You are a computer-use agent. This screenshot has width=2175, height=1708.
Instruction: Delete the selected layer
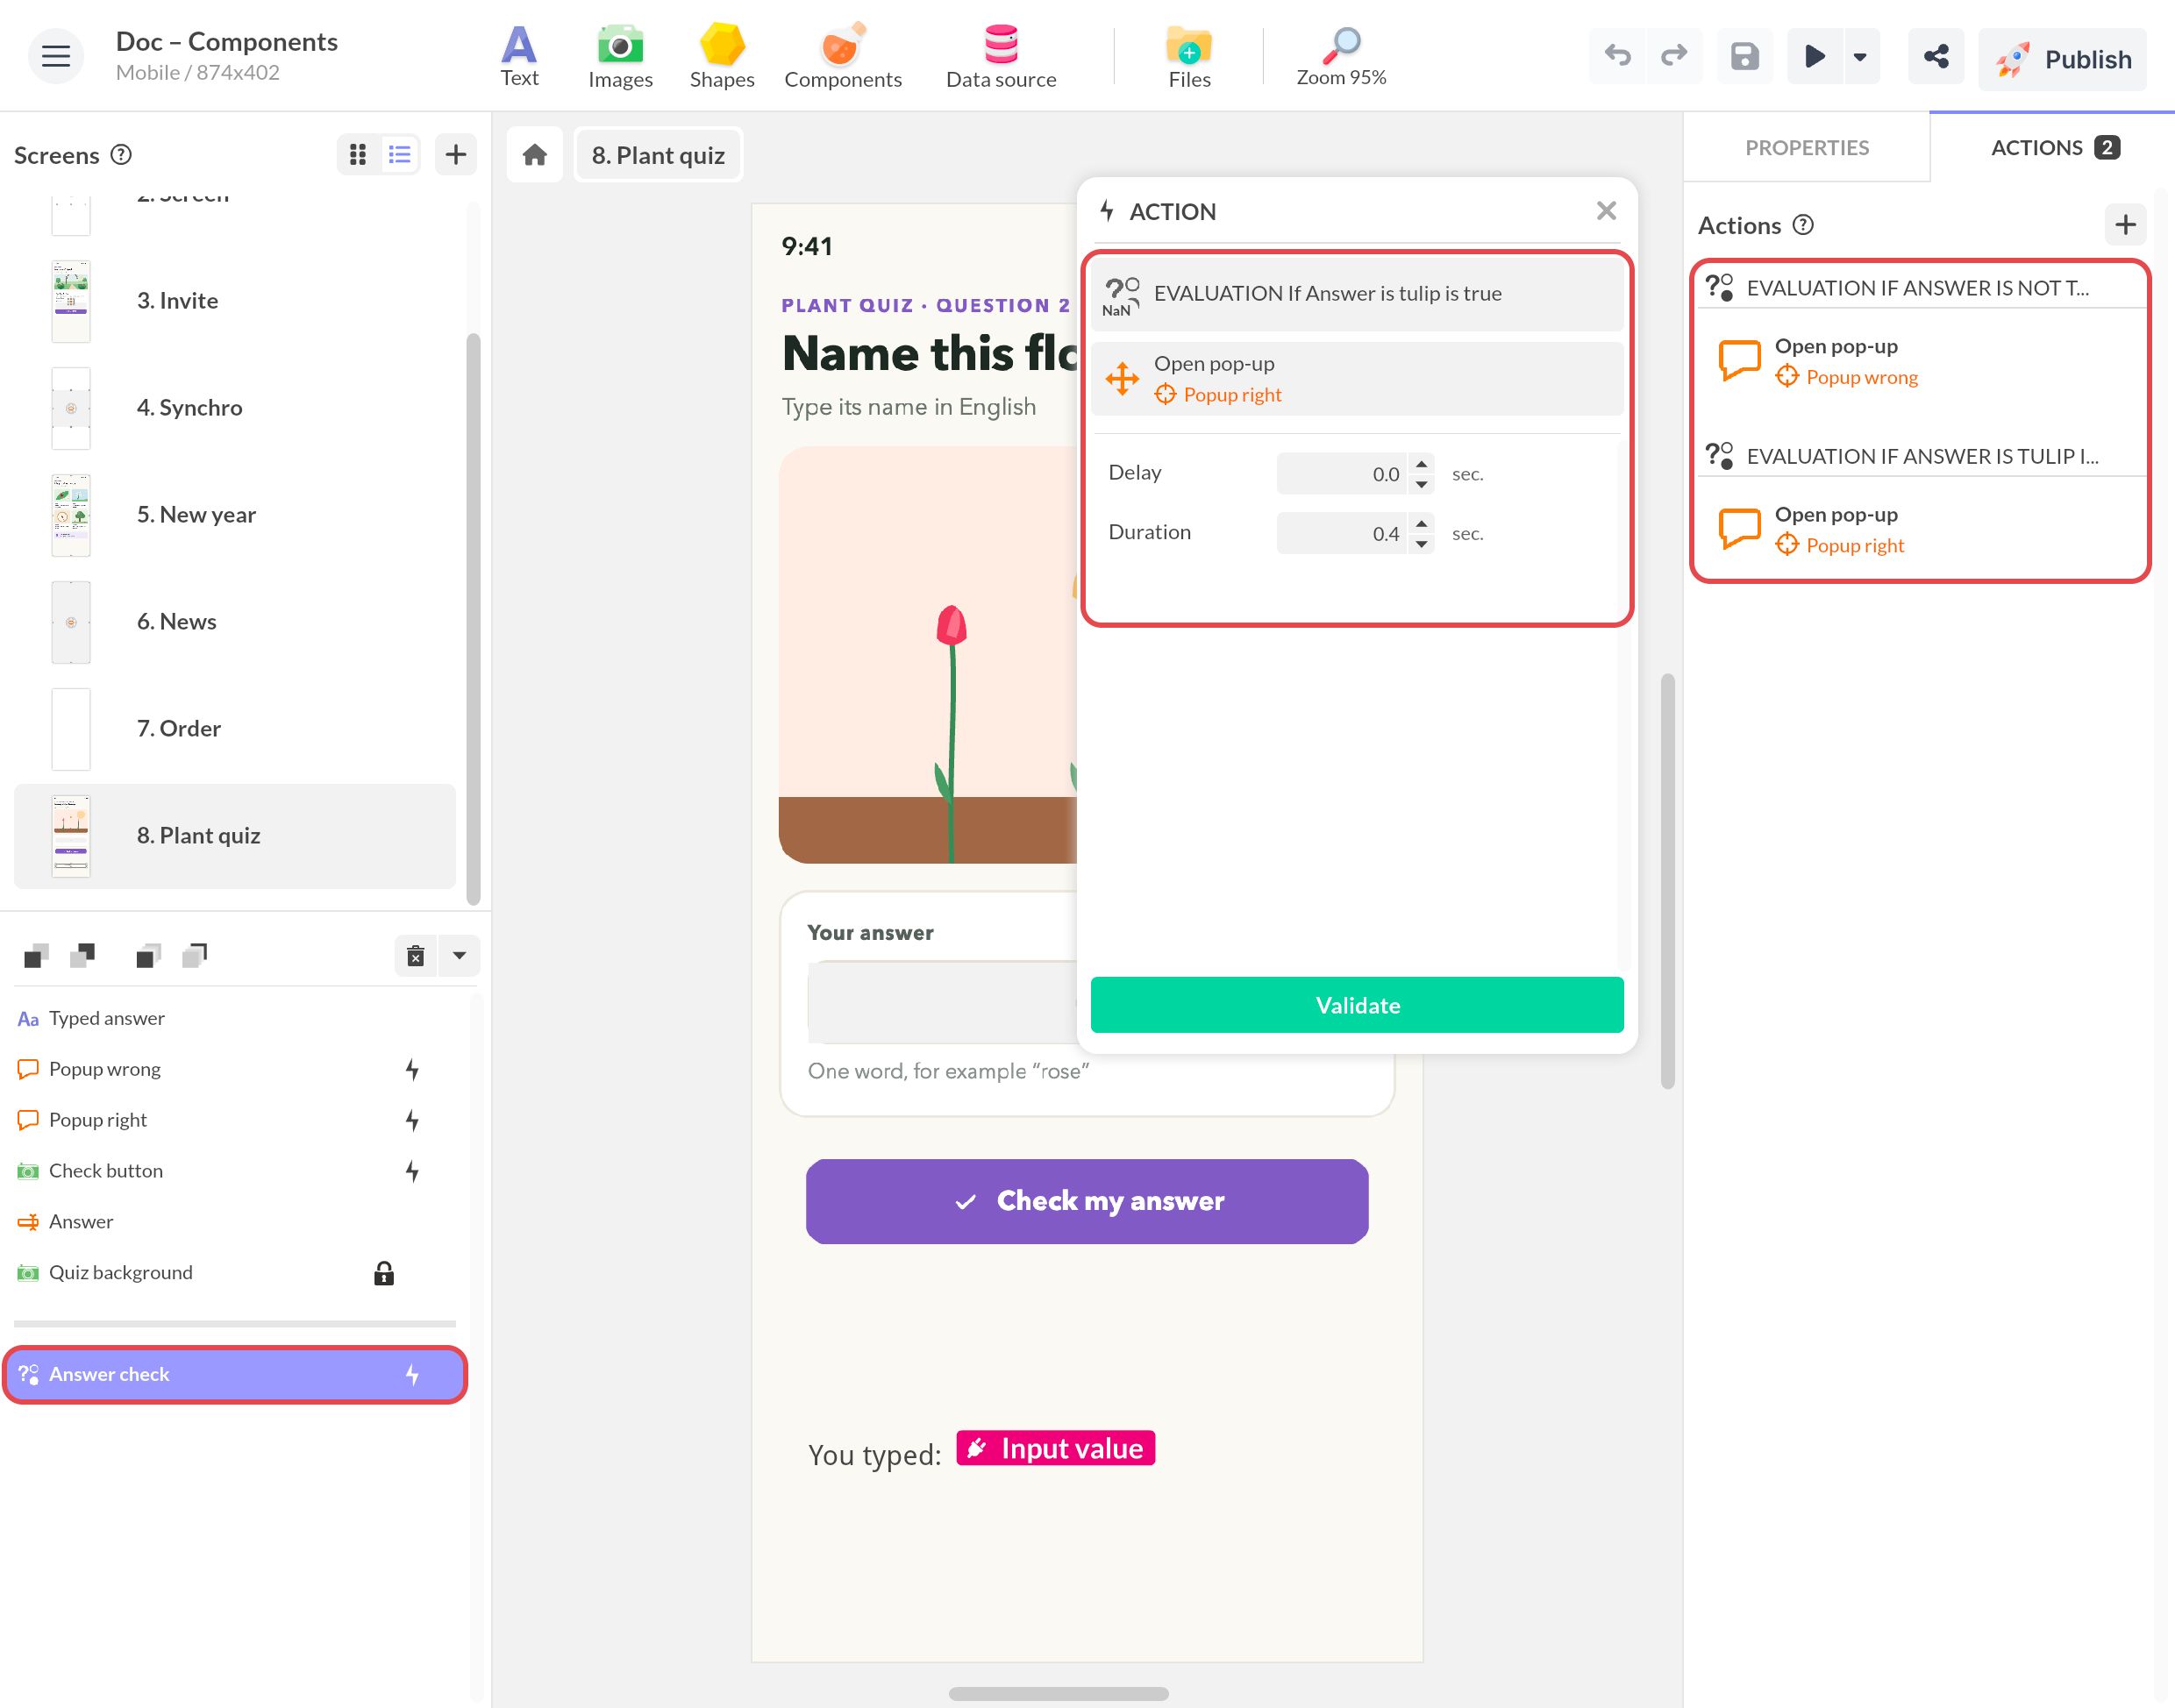416,956
